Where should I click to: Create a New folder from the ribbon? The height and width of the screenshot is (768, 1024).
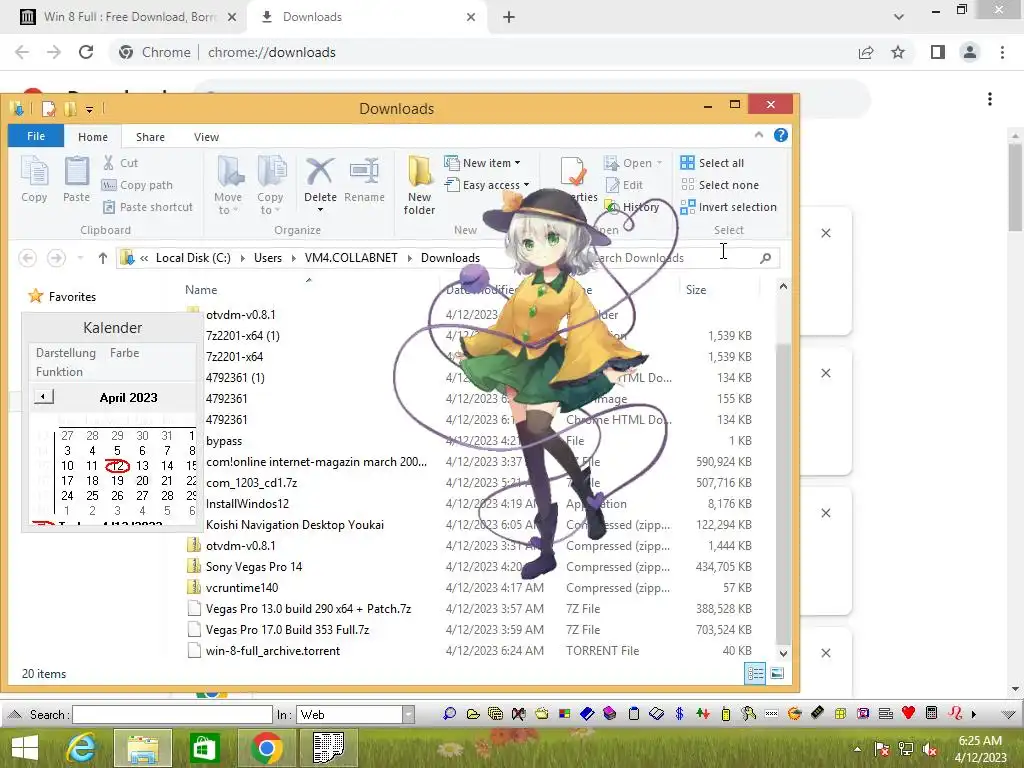tap(419, 186)
